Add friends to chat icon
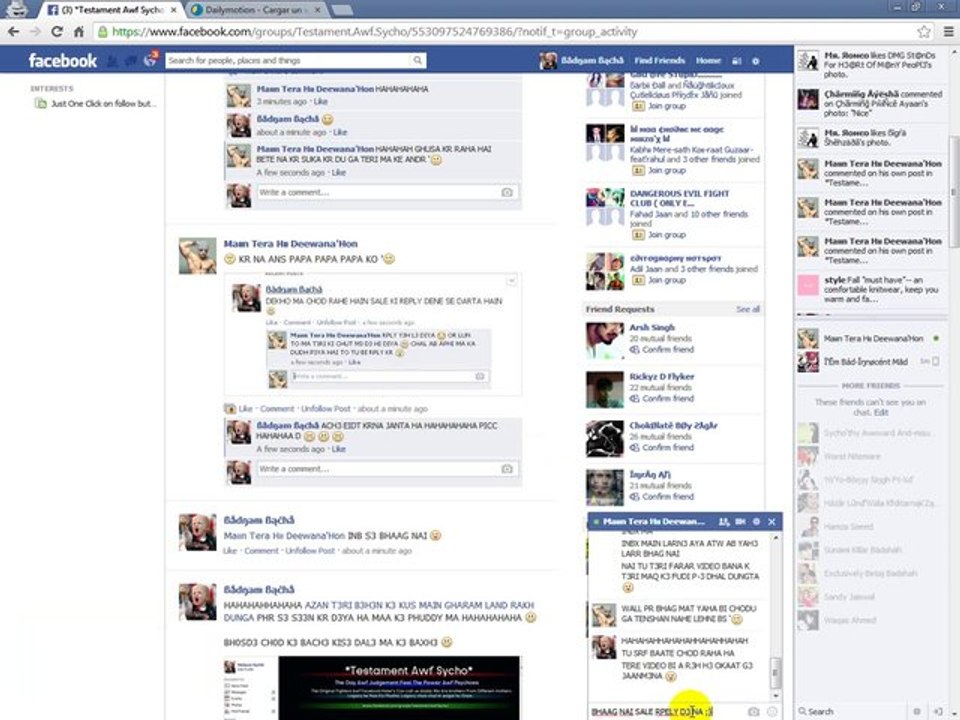960x720 pixels. pyautogui.click(x=724, y=522)
